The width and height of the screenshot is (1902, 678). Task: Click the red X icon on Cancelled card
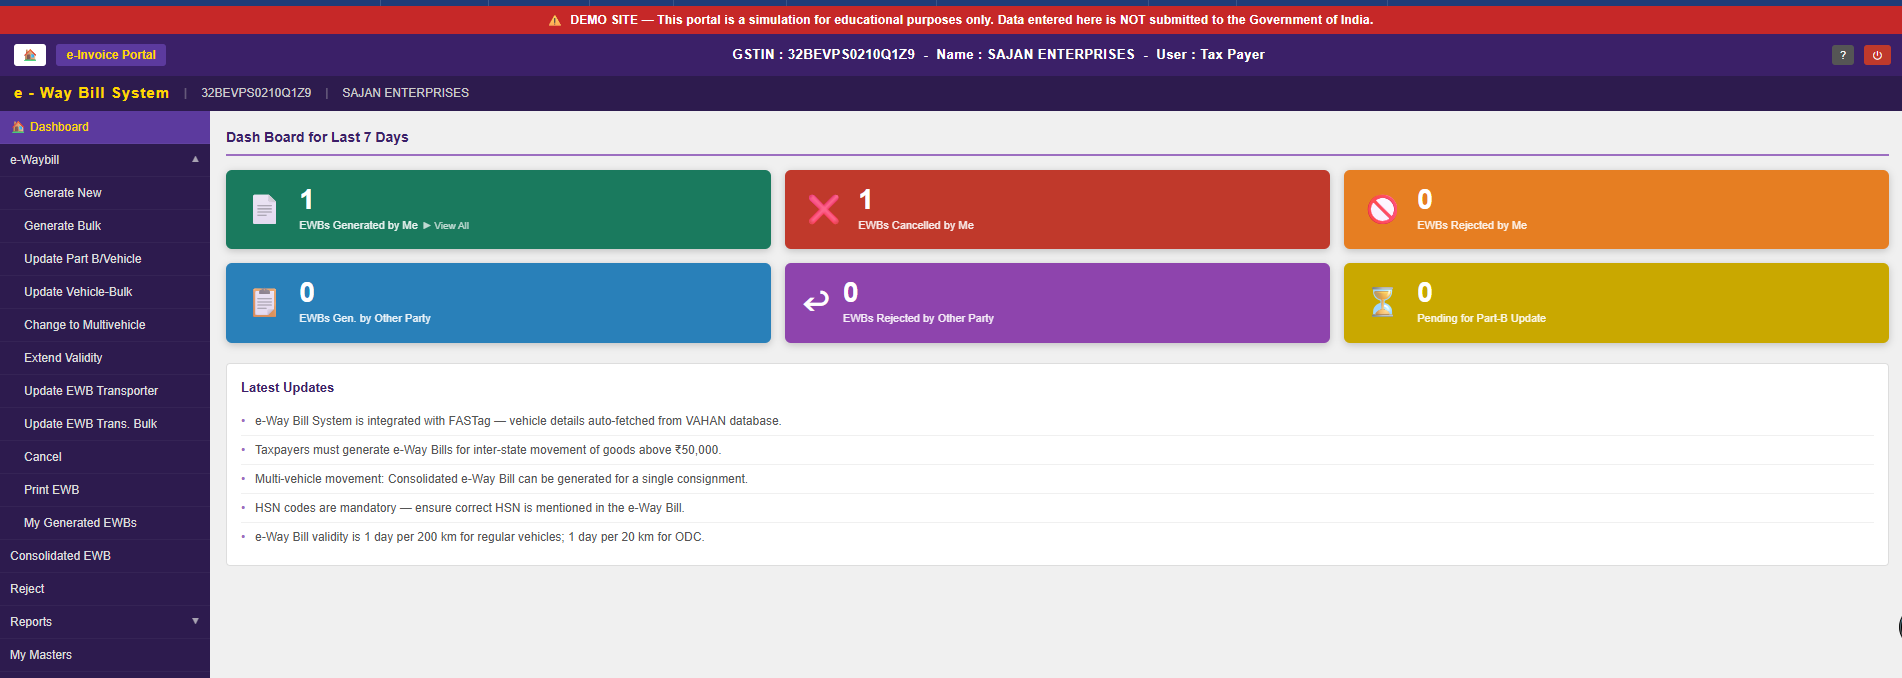[823, 209]
